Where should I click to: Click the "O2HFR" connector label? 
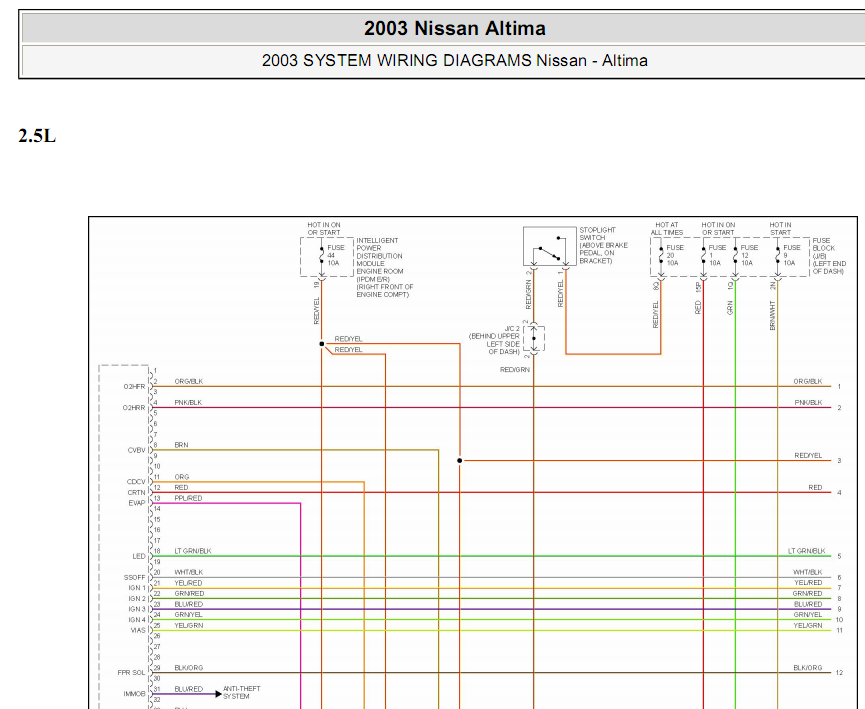click(x=134, y=387)
